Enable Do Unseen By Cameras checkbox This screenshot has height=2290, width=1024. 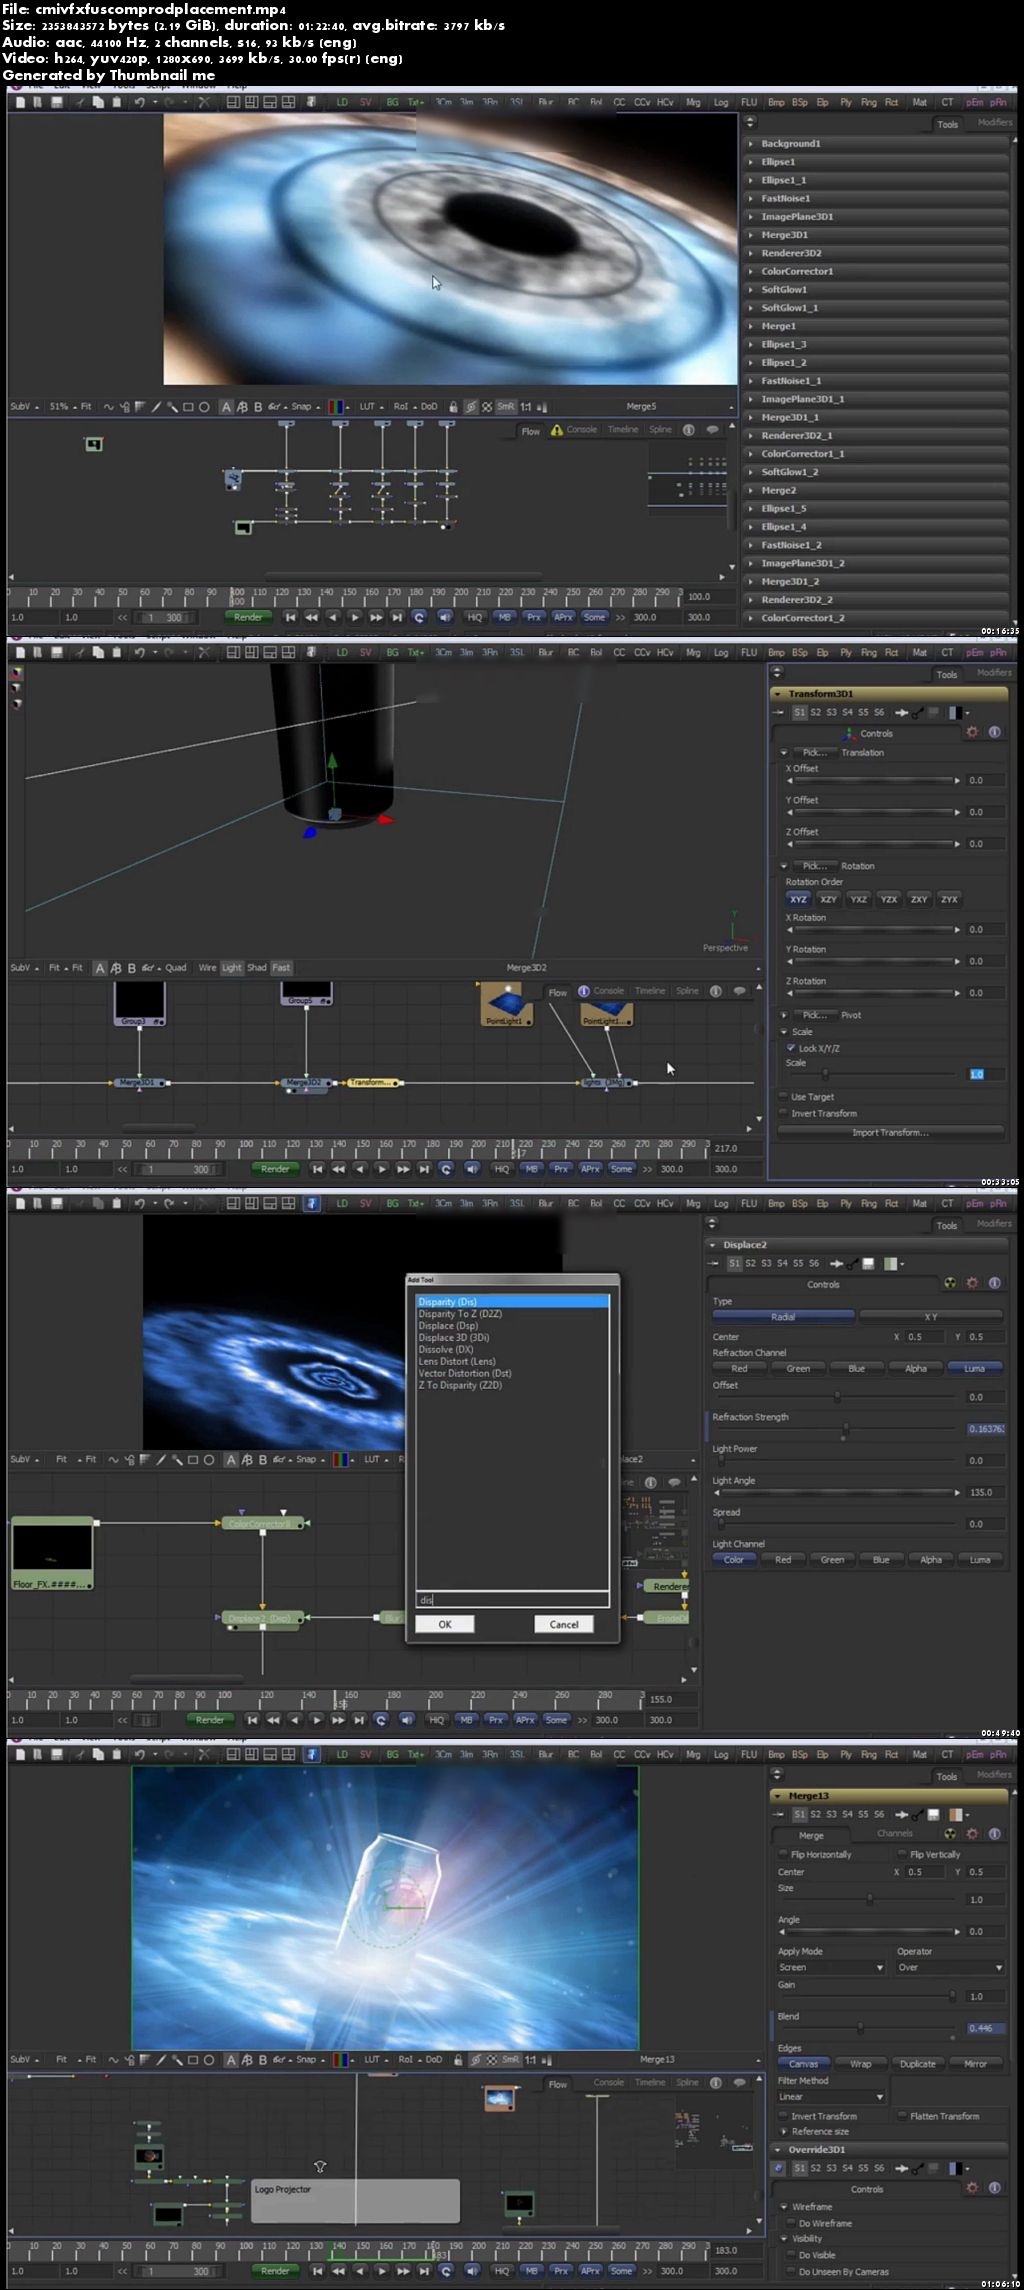click(x=791, y=2271)
